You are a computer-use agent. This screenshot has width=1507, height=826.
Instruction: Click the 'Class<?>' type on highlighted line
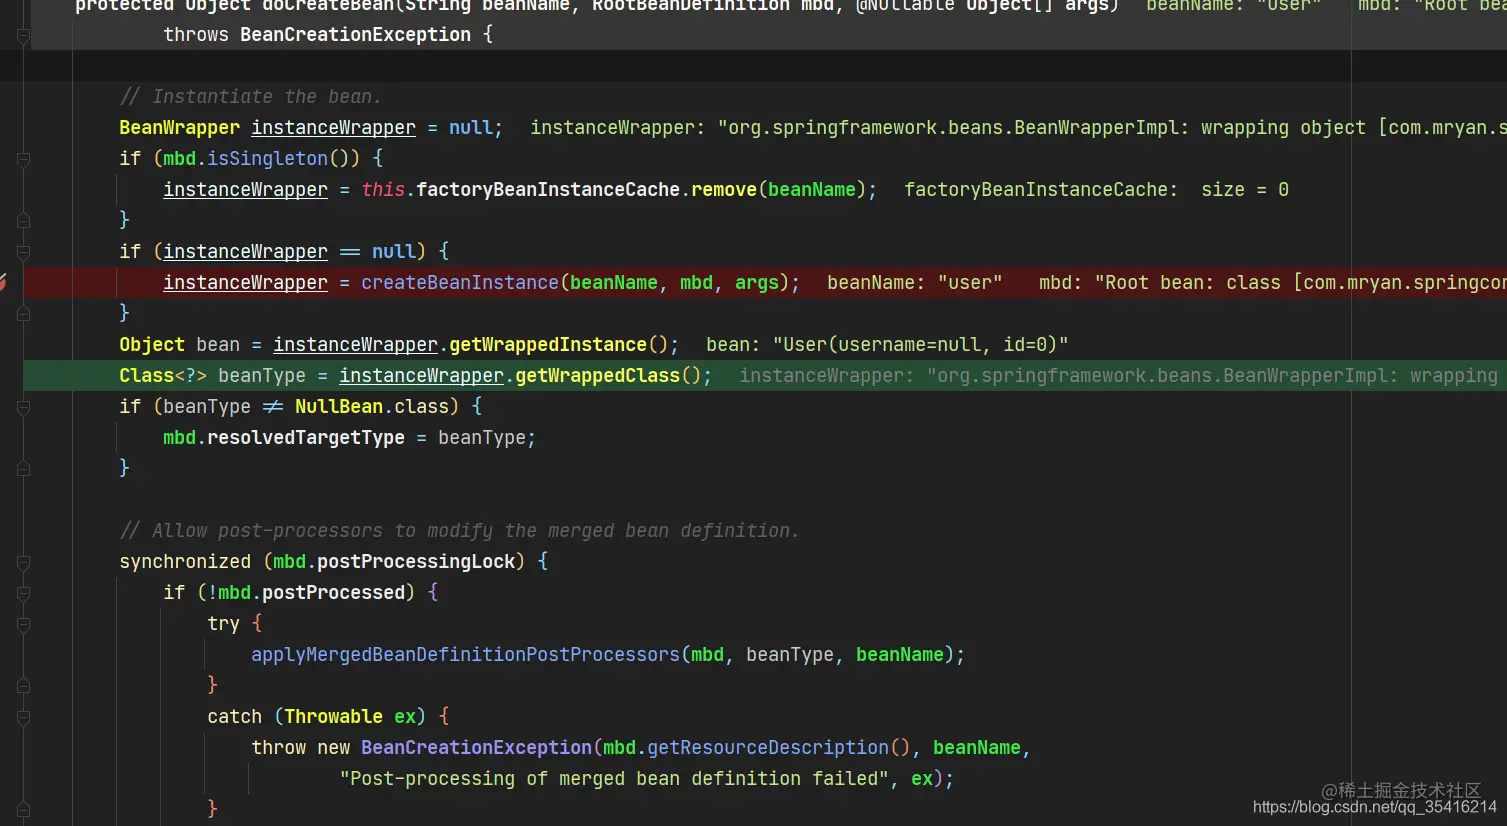163,376
